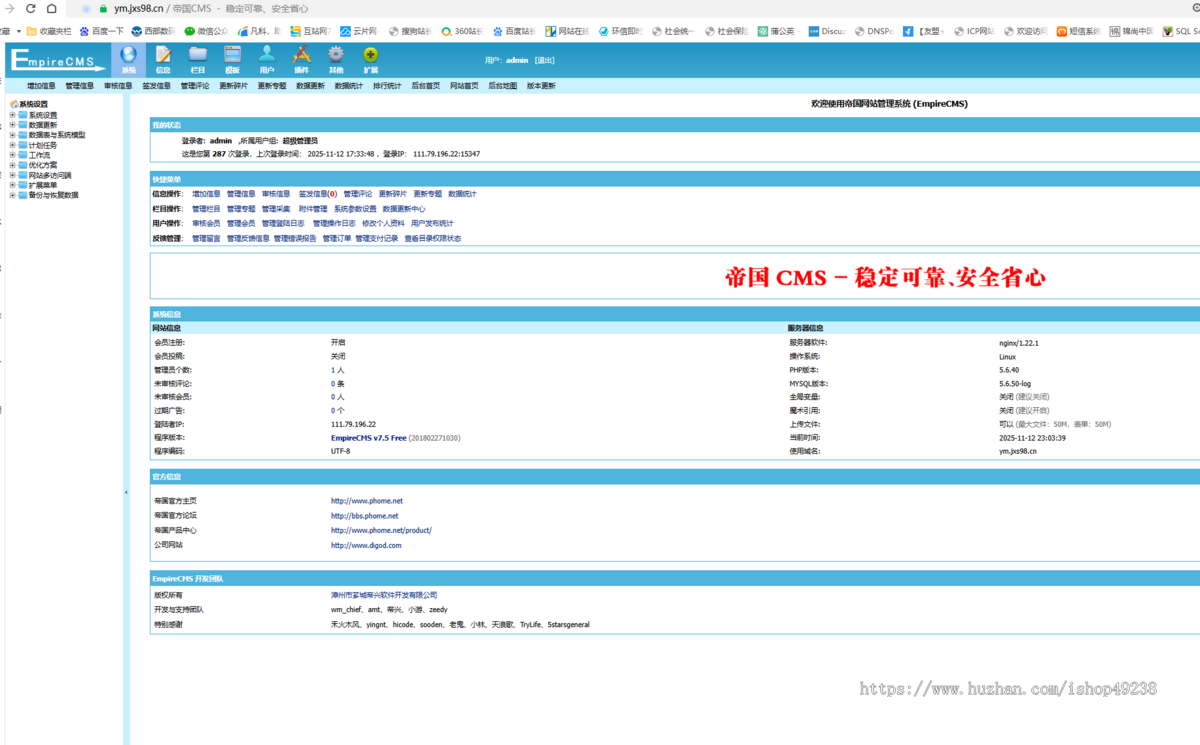Expand the 计划任务 tree node
Screen dimensions: 1200x745
pos(12,145)
